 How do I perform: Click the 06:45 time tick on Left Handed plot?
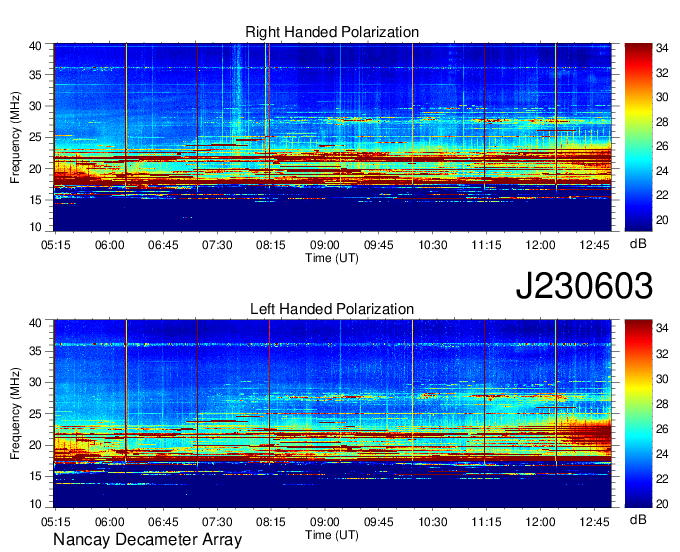point(163,522)
